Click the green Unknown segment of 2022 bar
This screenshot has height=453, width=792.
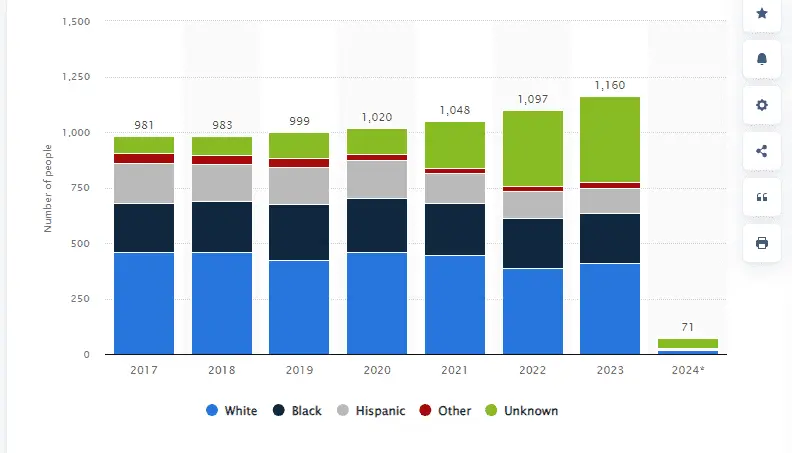click(x=533, y=148)
